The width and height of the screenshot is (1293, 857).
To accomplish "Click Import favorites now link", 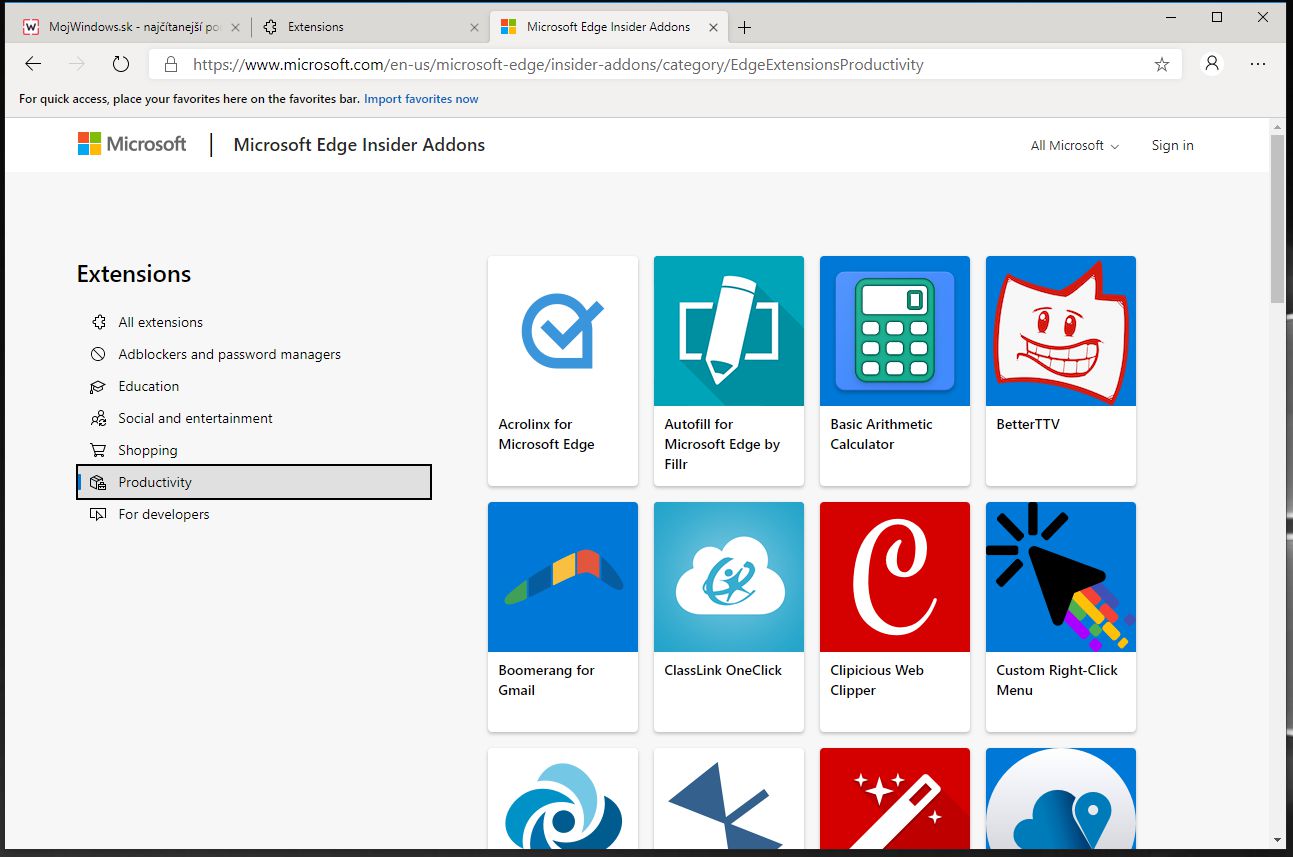I will click(x=421, y=99).
